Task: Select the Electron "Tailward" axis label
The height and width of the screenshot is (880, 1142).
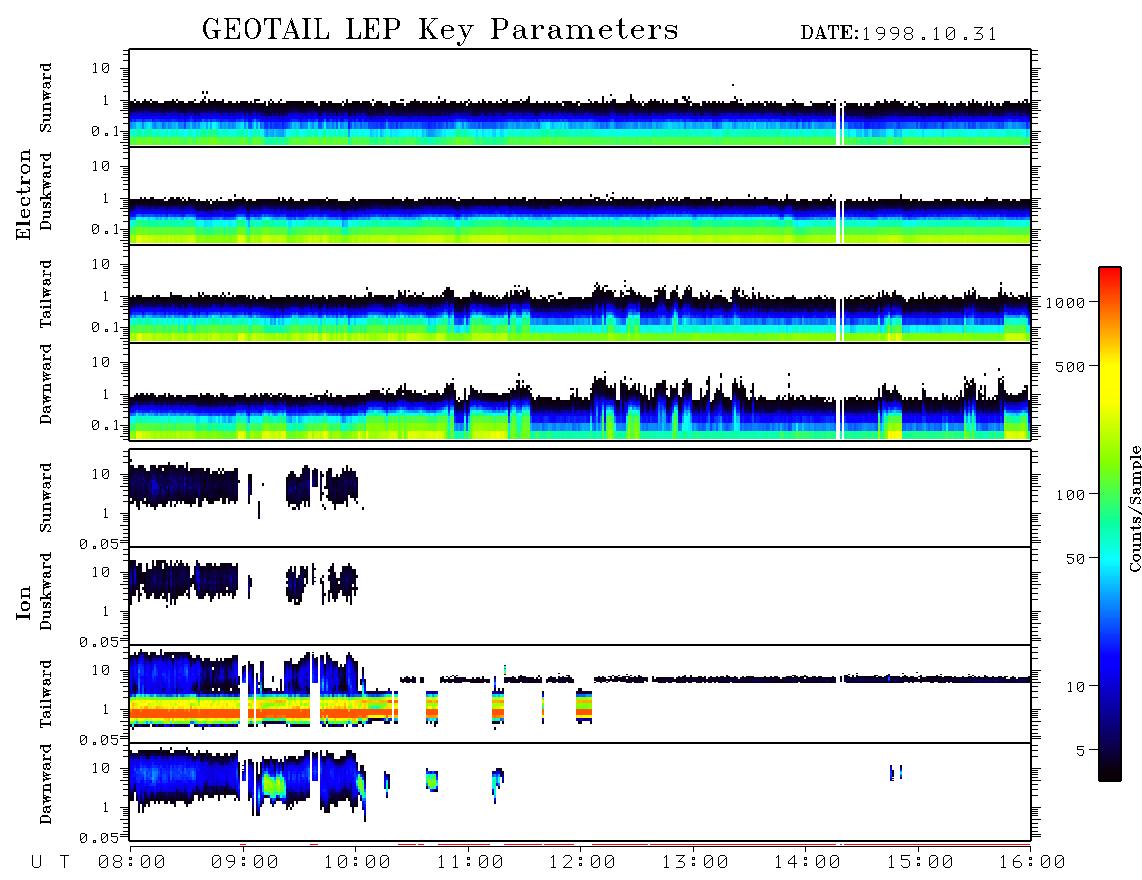Action: [x=46, y=294]
